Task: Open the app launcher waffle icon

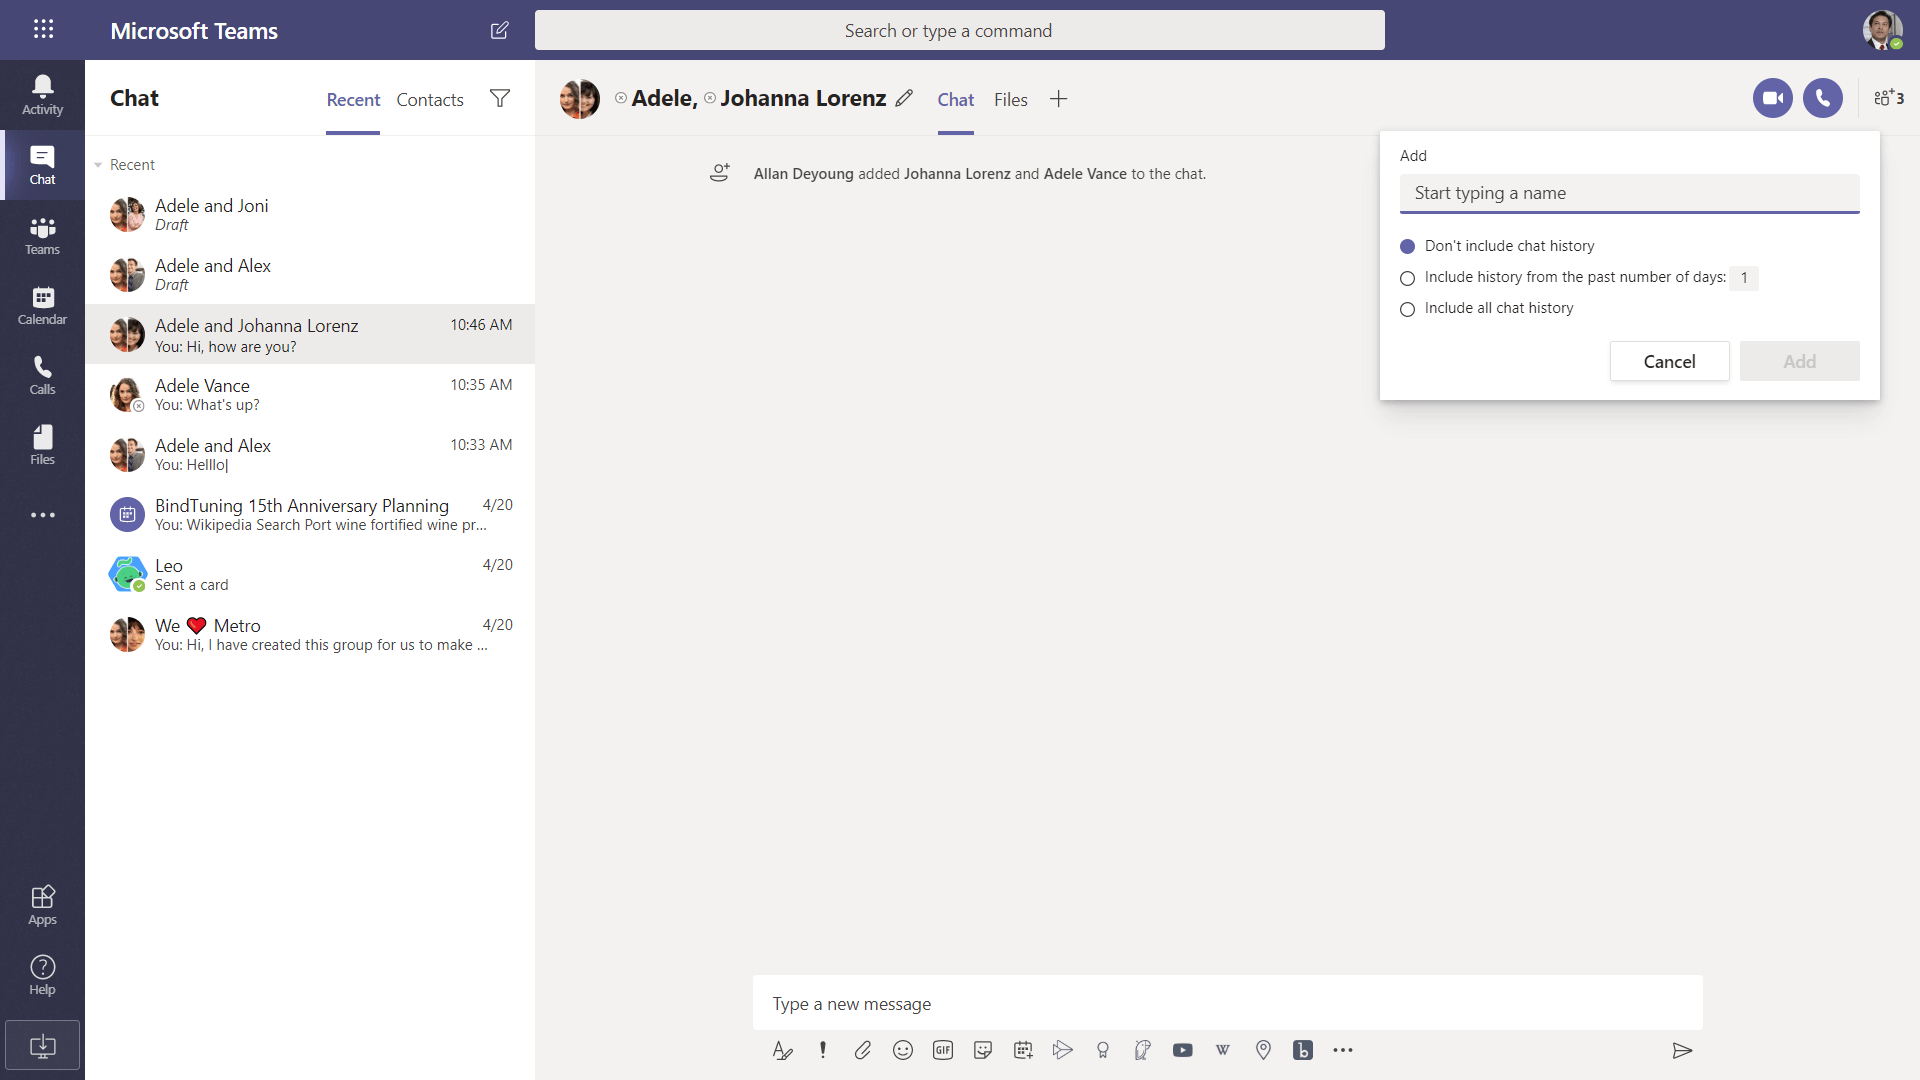Action: tap(43, 29)
